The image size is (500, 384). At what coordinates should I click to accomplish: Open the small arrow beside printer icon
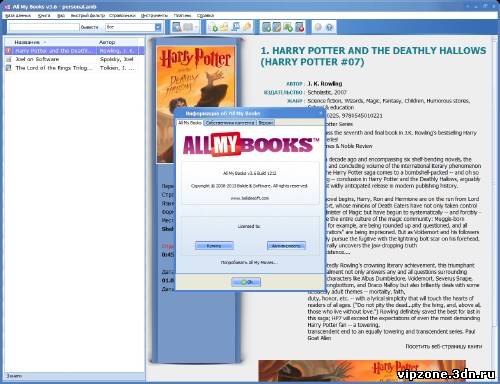(x=196, y=27)
